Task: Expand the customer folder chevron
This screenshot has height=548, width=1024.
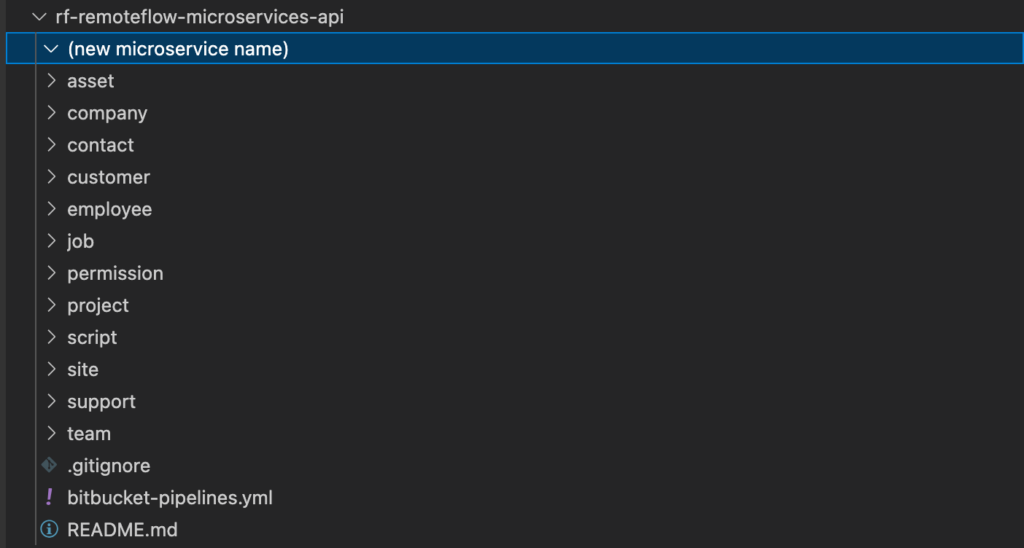Action: (51, 177)
